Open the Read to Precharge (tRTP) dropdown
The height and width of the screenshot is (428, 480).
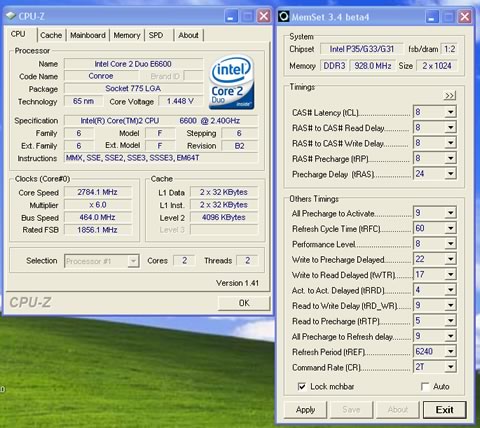click(x=450, y=321)
